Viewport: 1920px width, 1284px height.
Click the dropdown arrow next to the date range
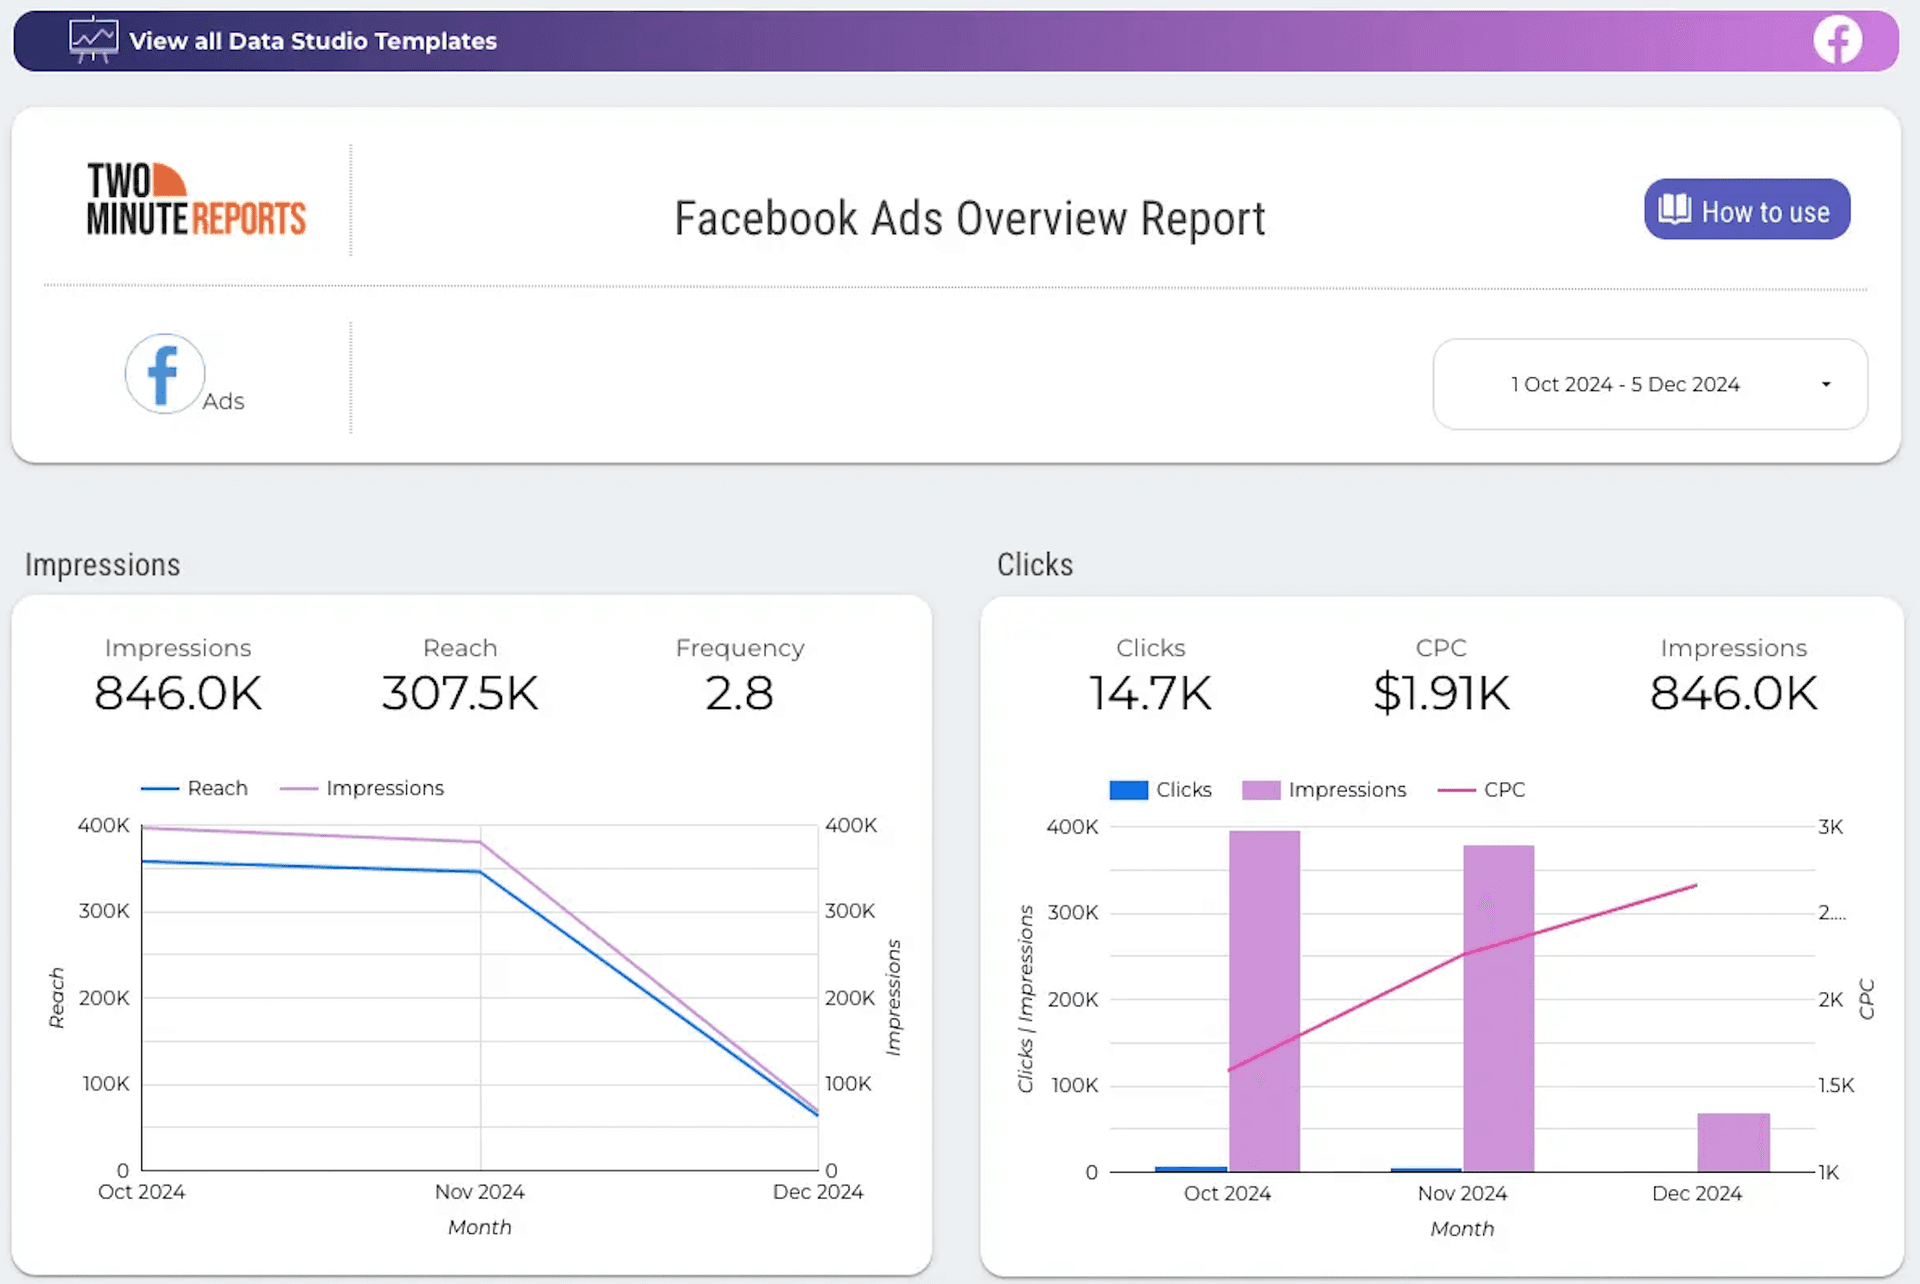click(x=1825, y=384)
